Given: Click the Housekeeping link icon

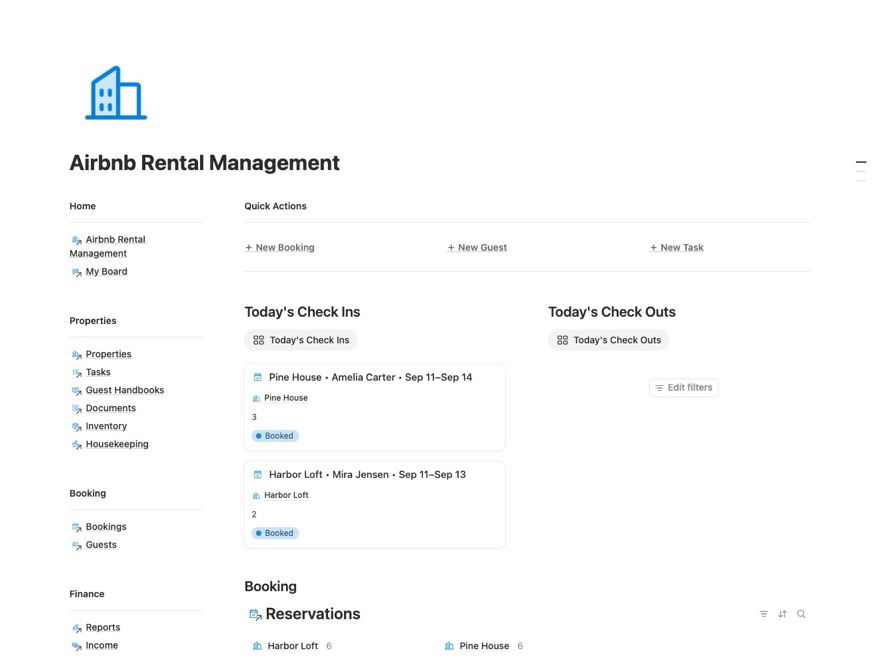Looking at the screenshot, I should [76, 444].
